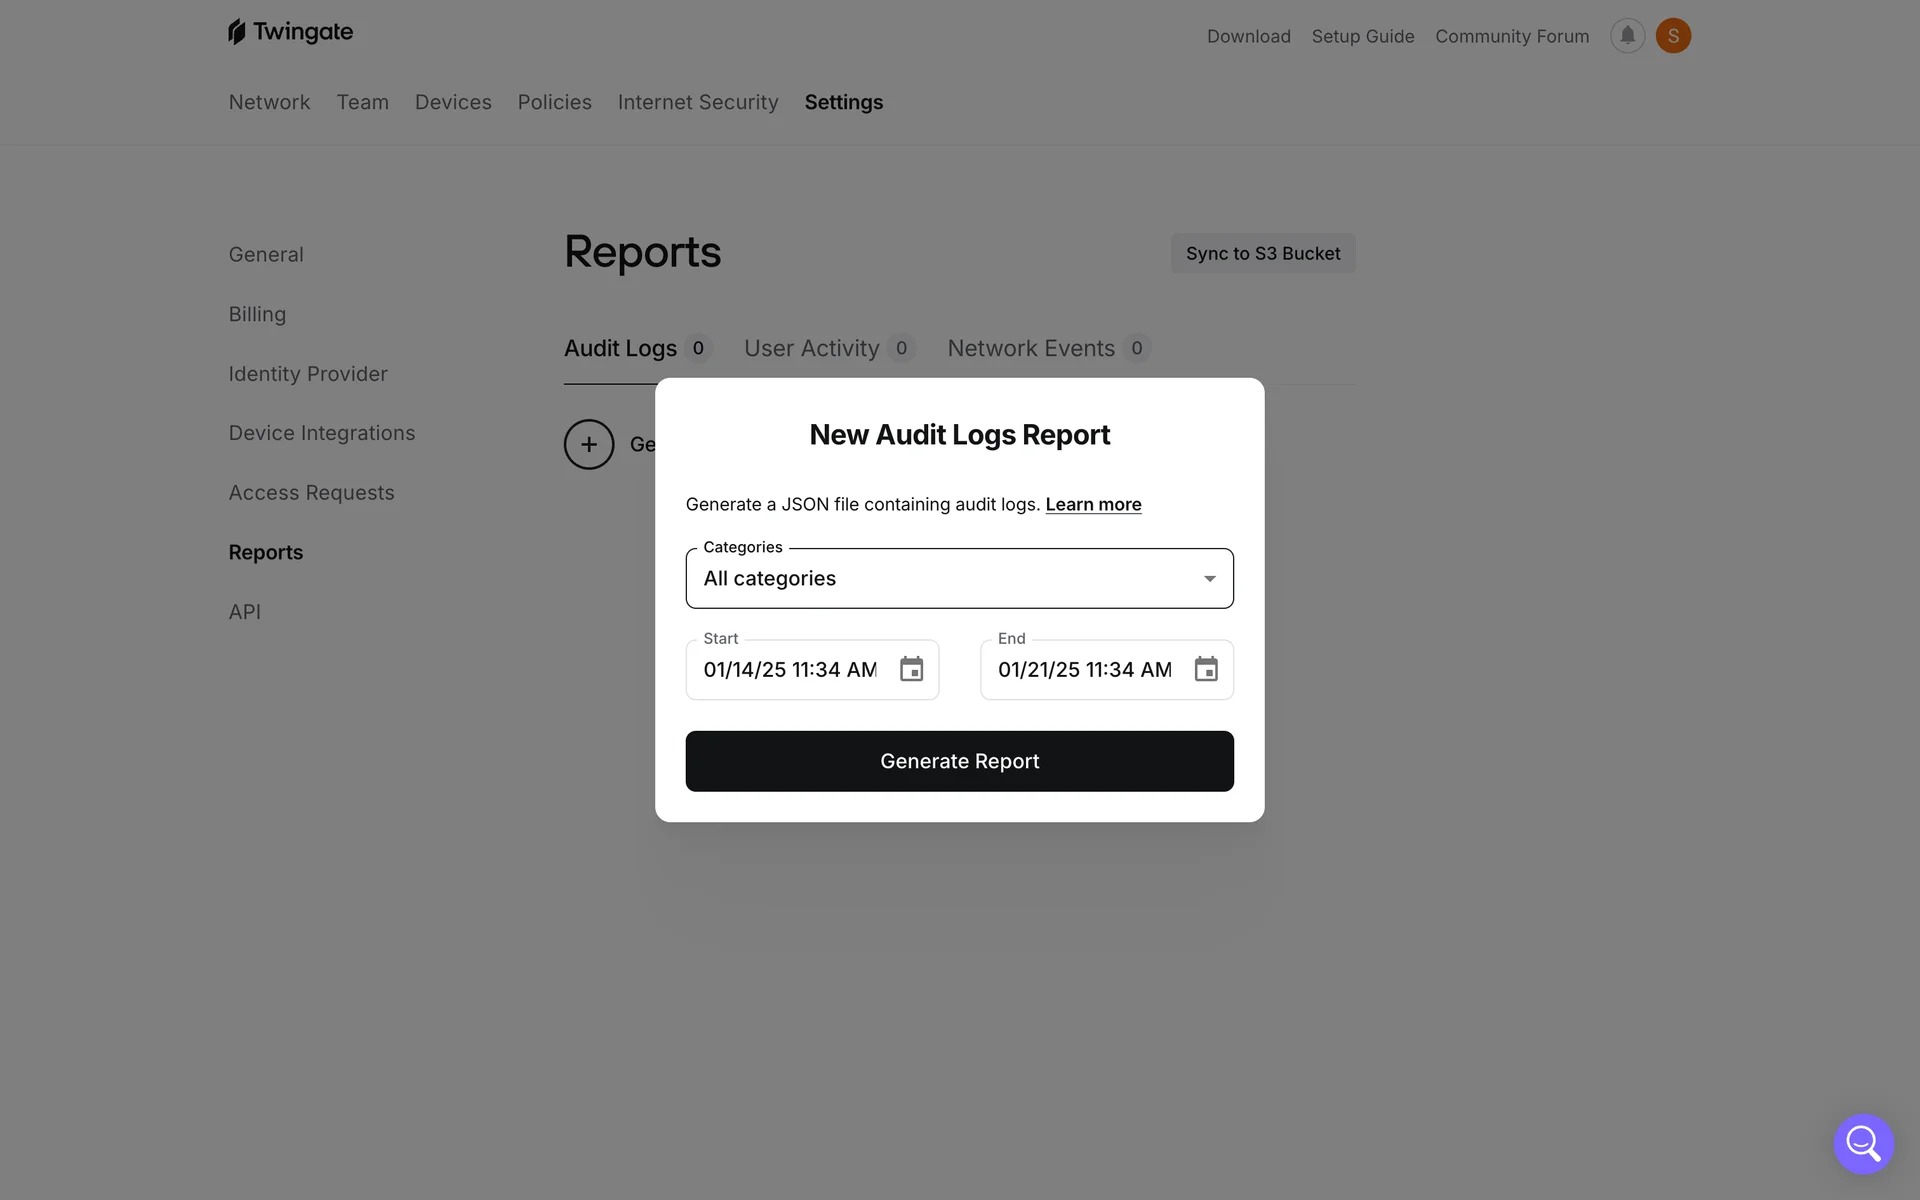Click the plus circle generate icon
Image resolution: width=1920 pixels, height=1200 pixels.
589,444
